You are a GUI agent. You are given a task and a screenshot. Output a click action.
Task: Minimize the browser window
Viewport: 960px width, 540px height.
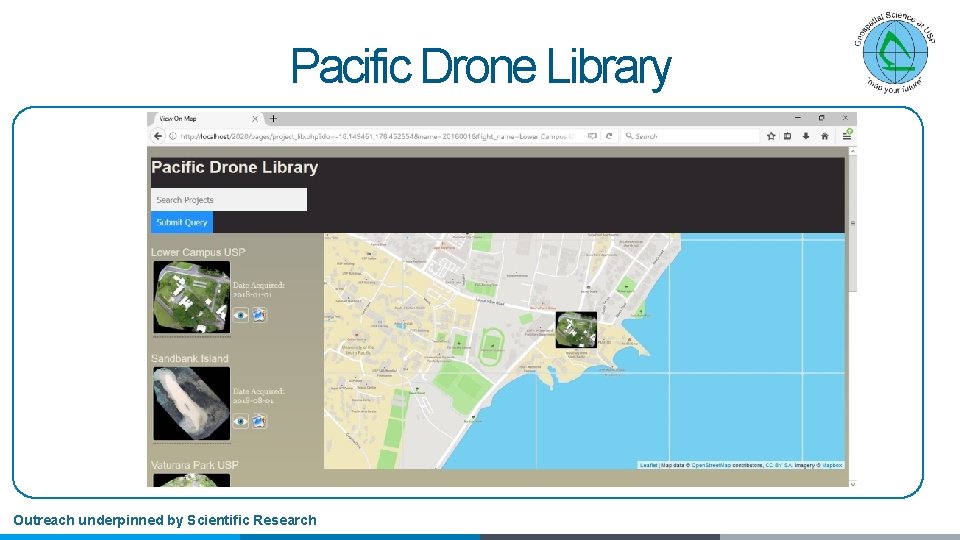[798, 118]
